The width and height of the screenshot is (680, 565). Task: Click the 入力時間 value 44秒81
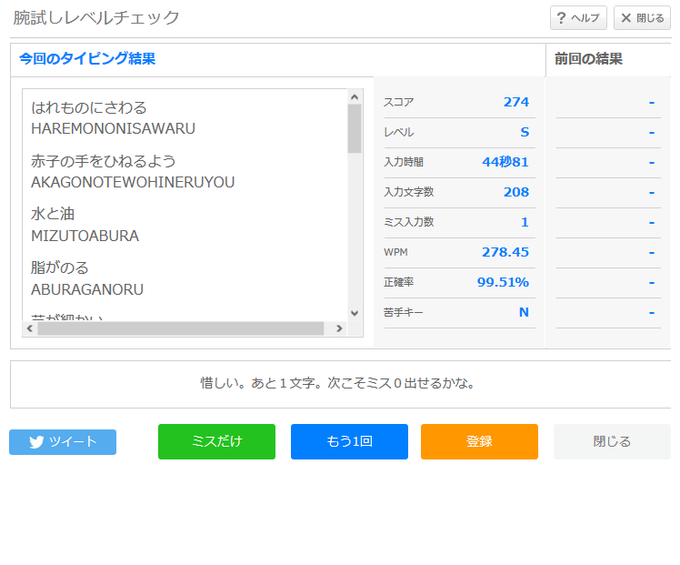(x=505, y=162)
